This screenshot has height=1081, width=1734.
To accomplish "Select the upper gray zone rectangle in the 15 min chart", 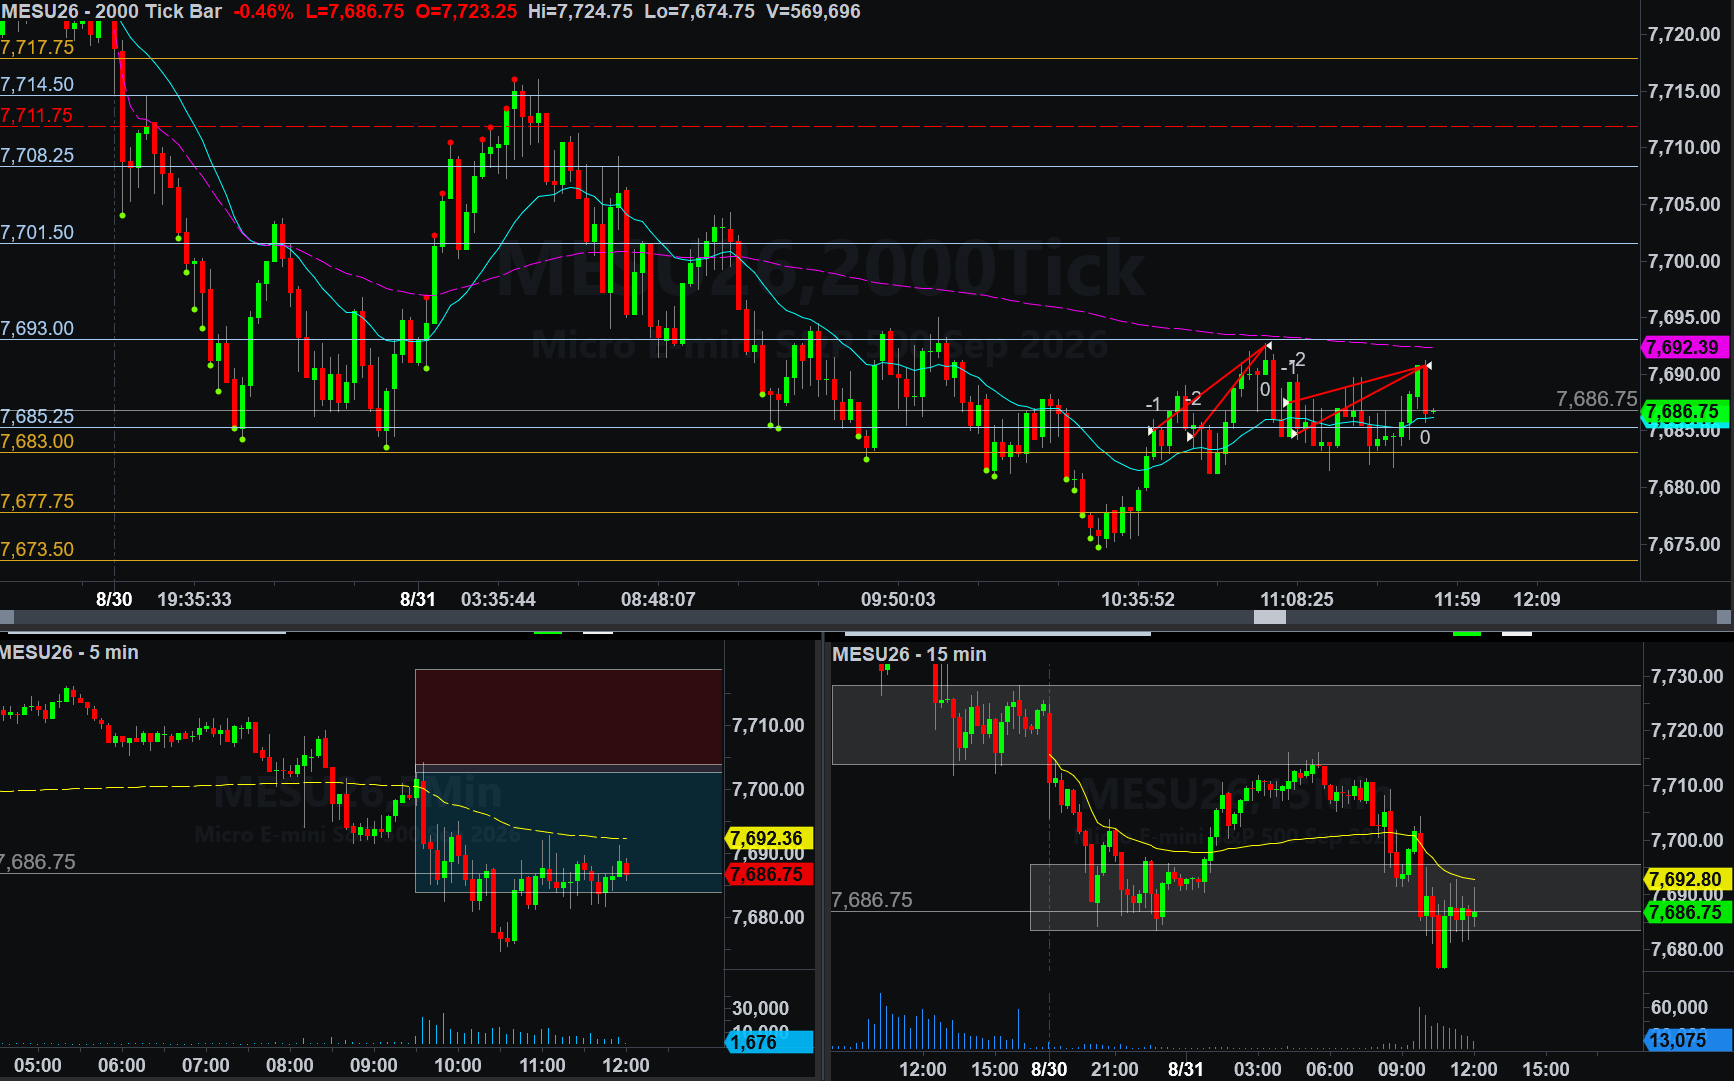I will pyautogui.click(x=1236, y=725).
